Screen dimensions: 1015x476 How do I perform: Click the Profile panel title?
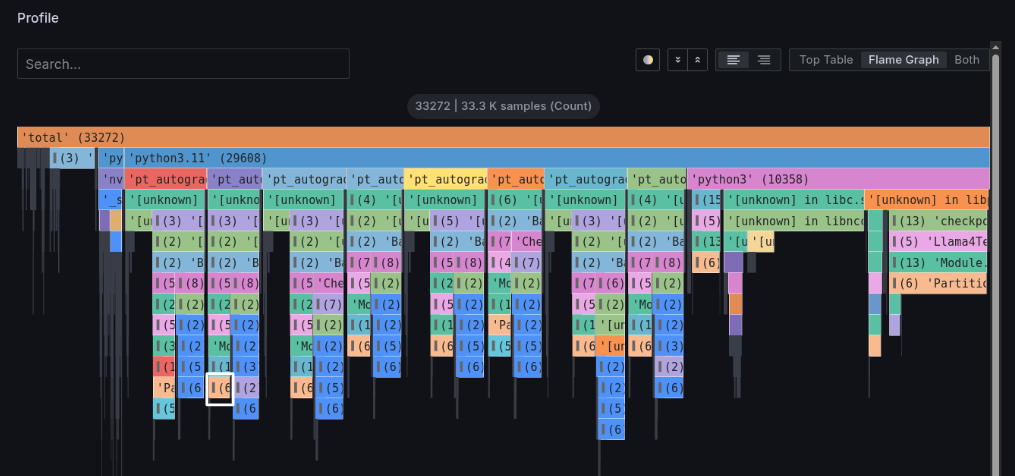(38, 18)
